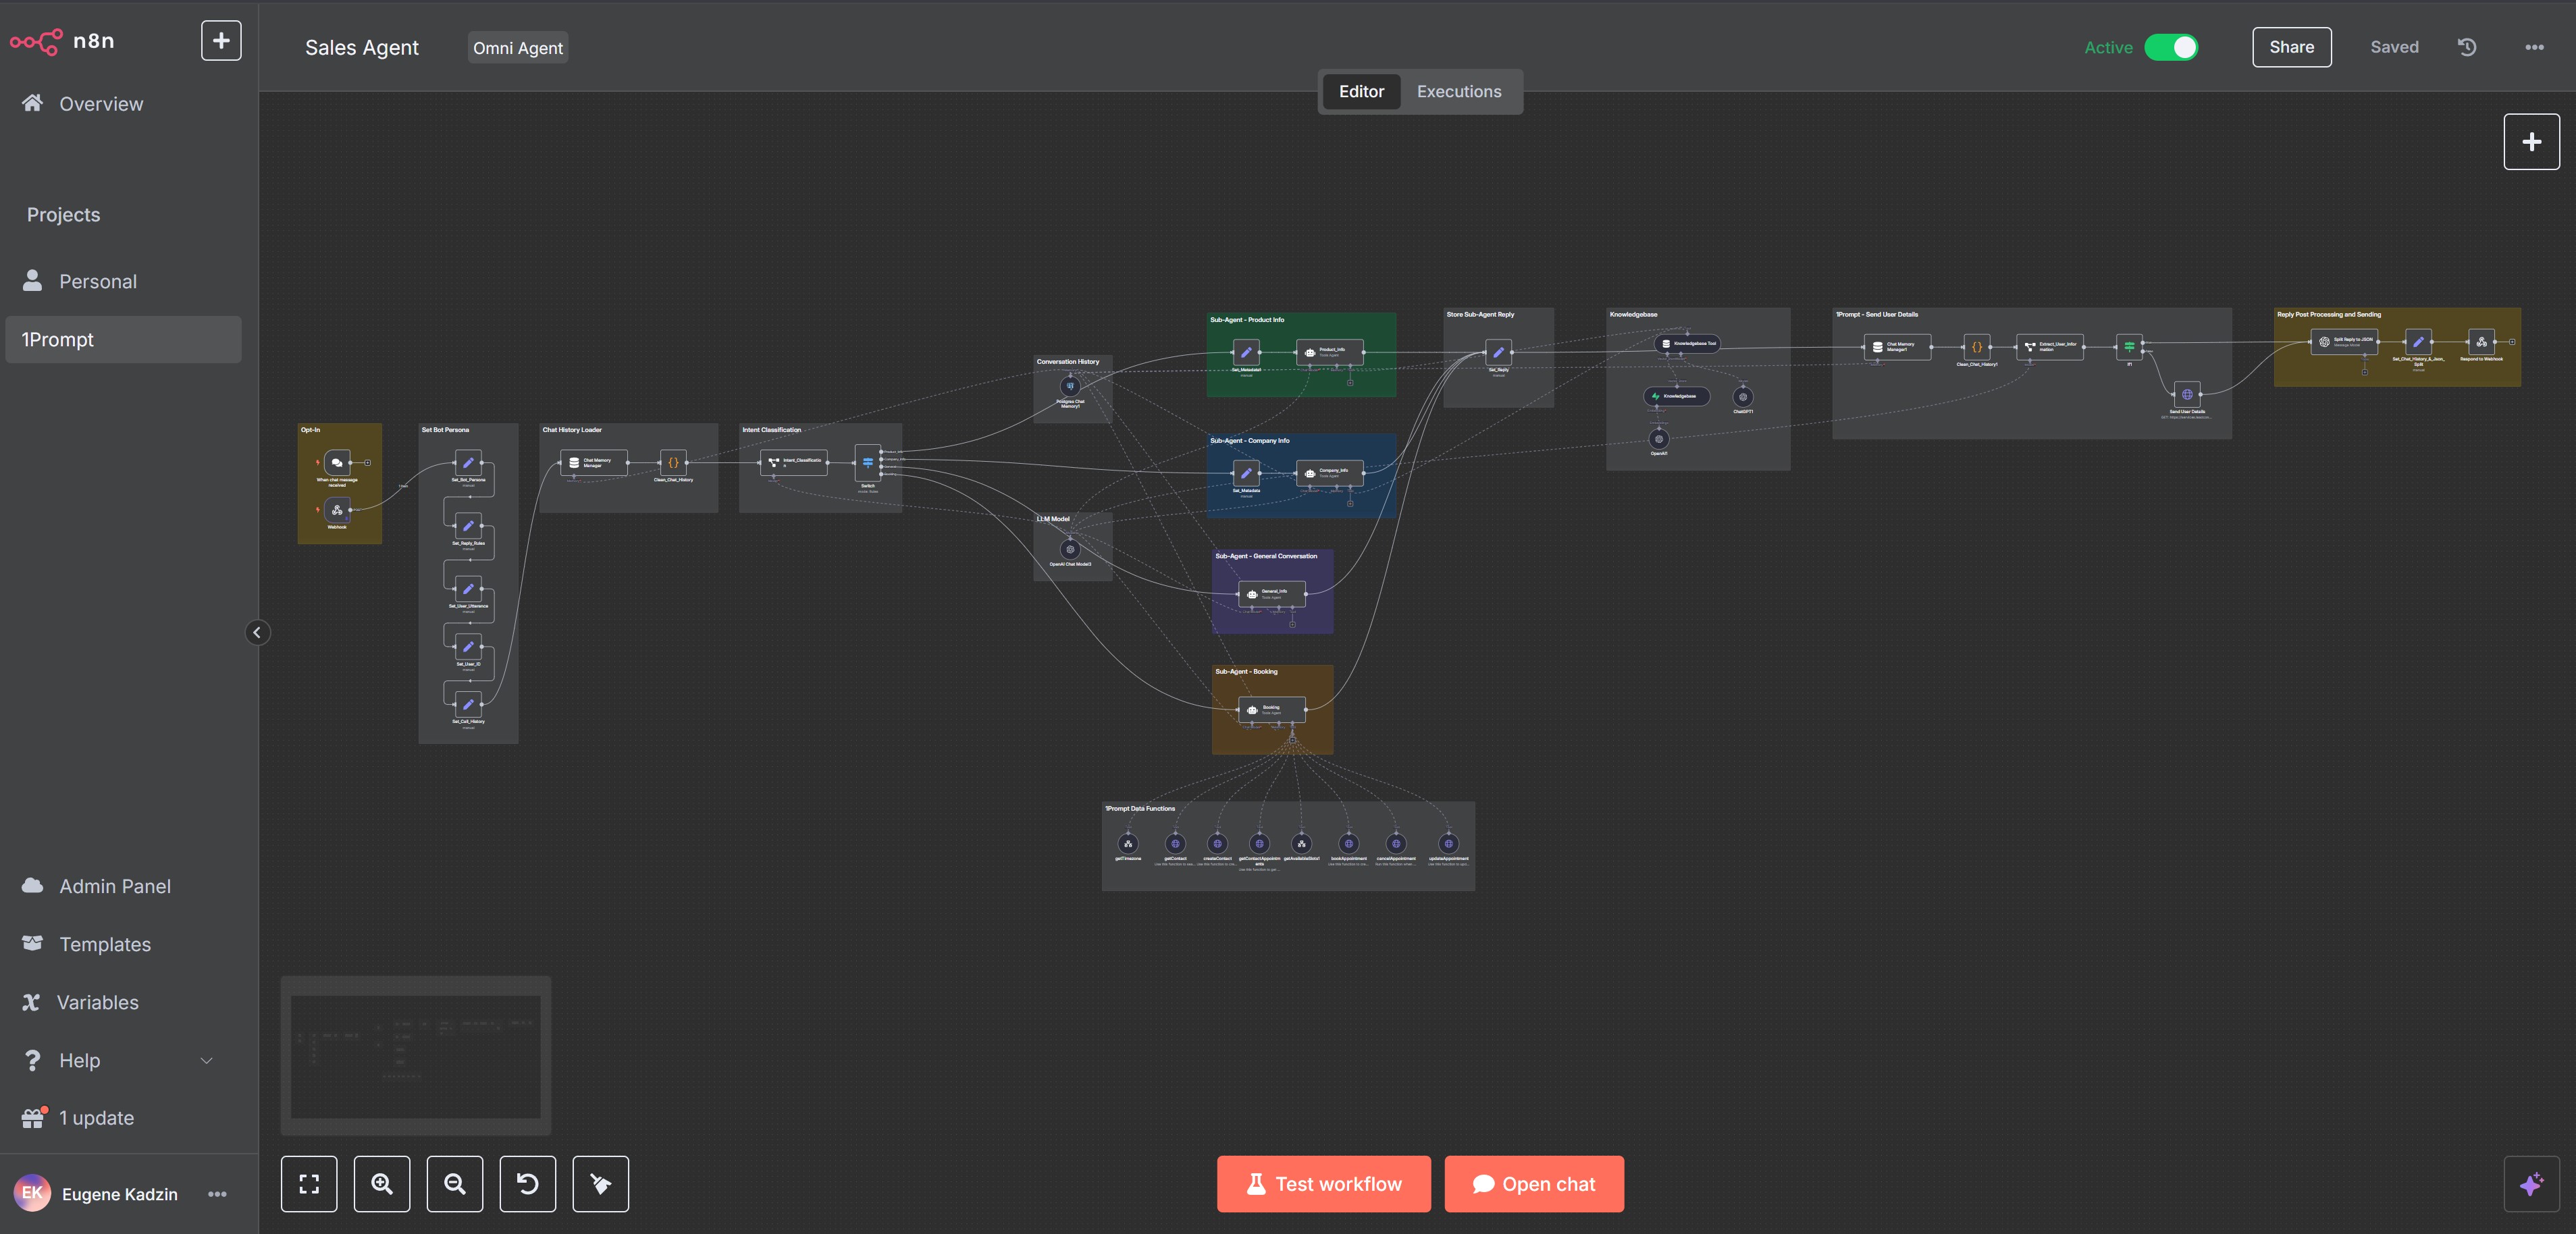Image resolution: width=2576 pixels, height=1234 pixels.
Task: Open Eugene Kadzin user options menu
Action: pyautogui.click(x=217, y=1194)
